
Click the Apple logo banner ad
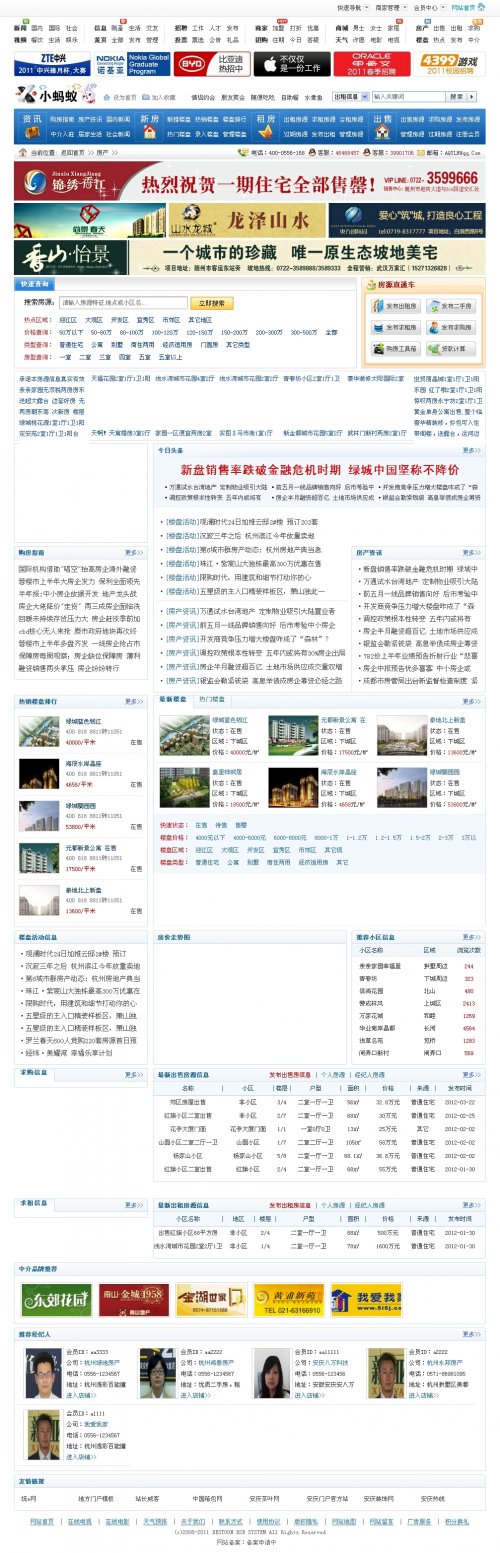tap(290, 64)
